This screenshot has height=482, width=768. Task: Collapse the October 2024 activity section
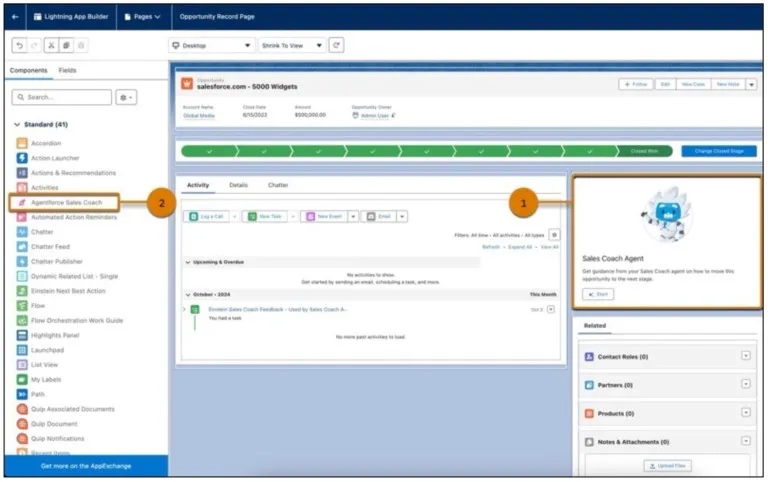[188, 295]
